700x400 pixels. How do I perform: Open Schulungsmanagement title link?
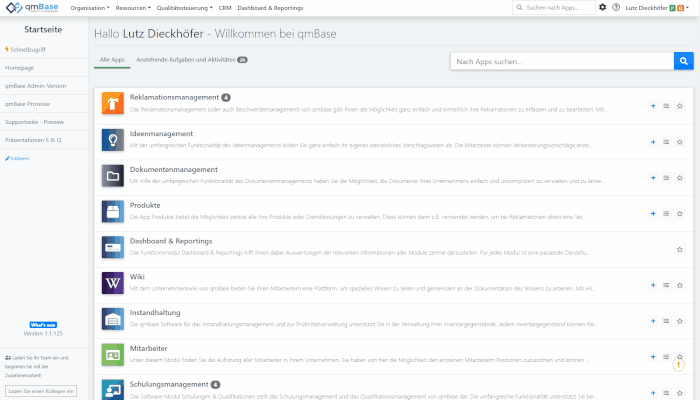[169, 384]
